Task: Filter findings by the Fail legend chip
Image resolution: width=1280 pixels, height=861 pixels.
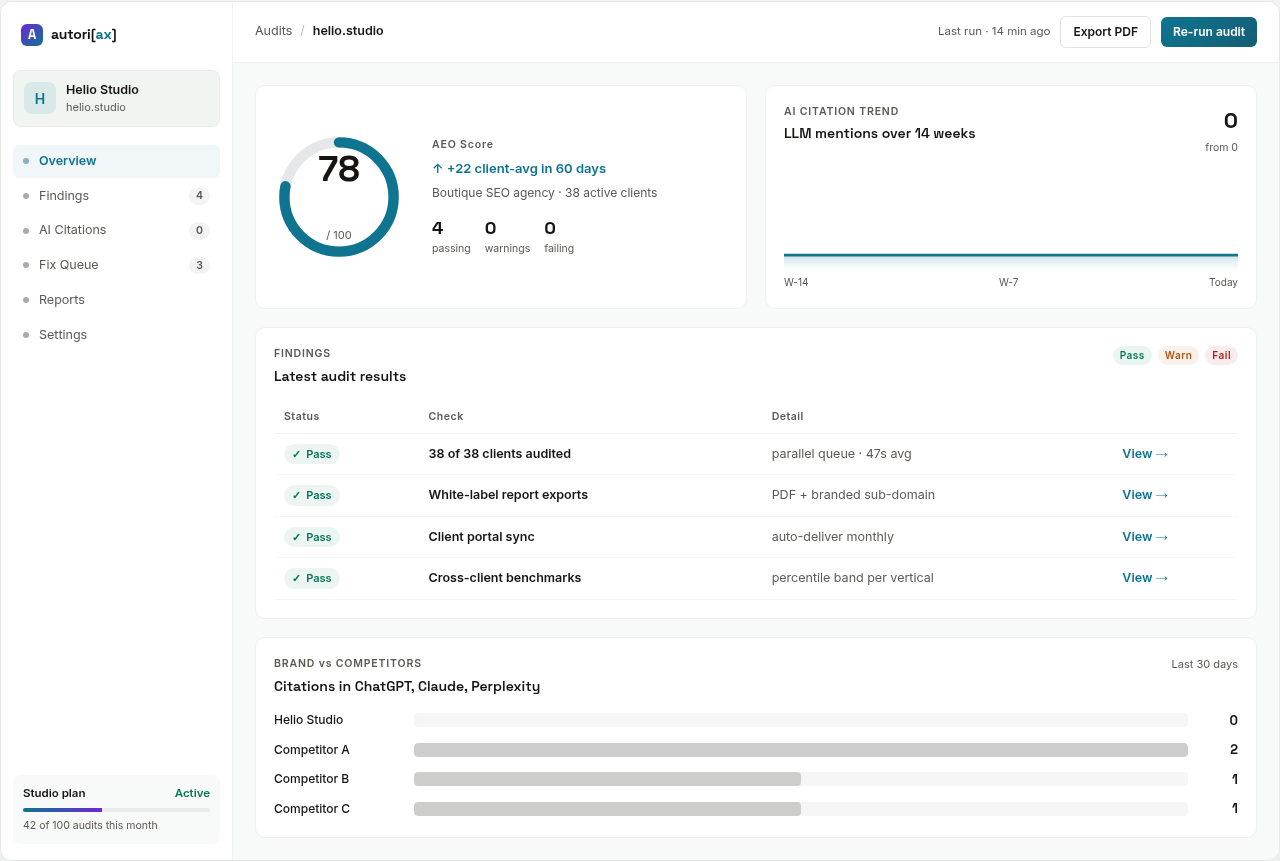Action: 1221,355
